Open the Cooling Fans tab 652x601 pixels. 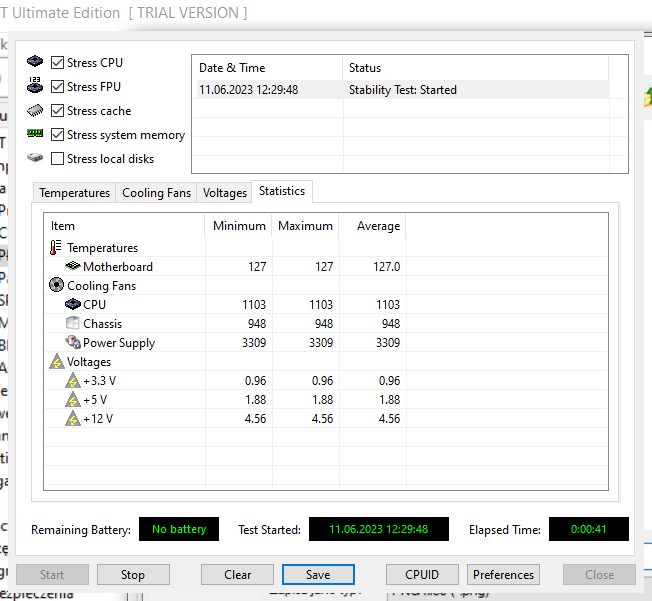pos(156,193)
